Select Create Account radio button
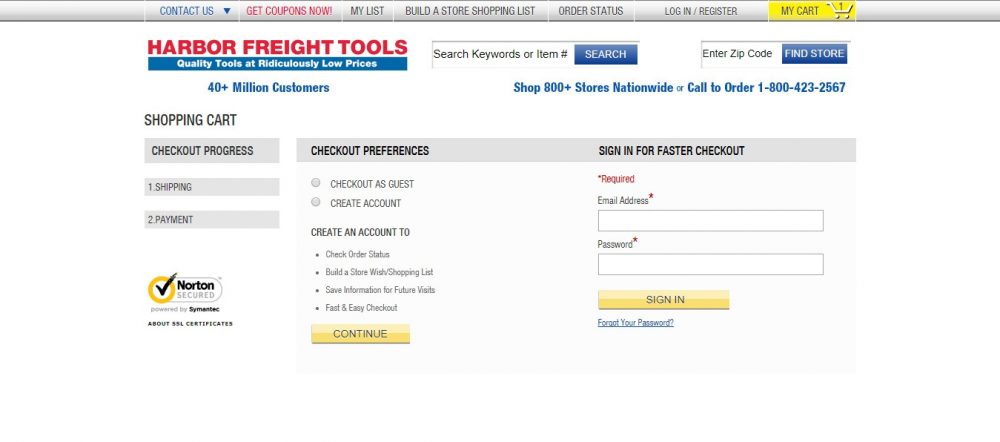The width and height of the screenshot is (1000, 442). point(316,202)
